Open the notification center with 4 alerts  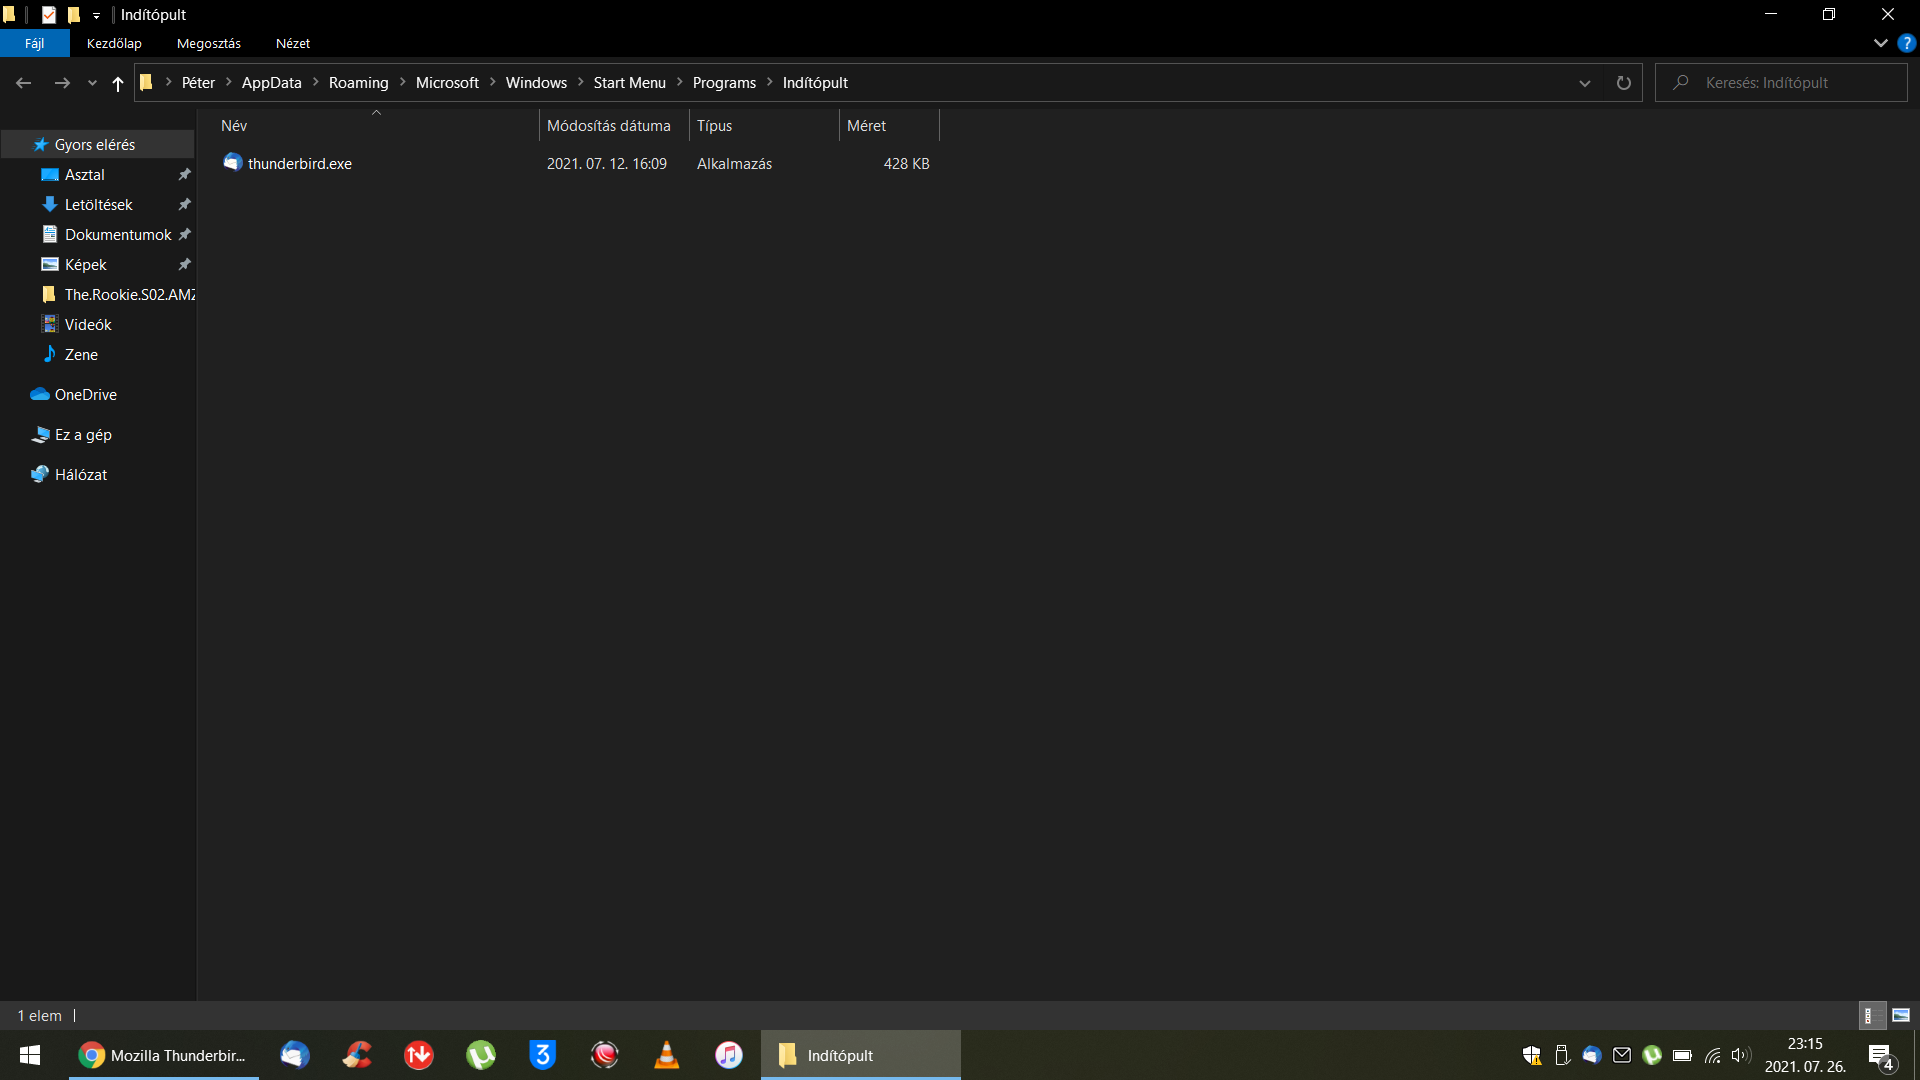coord(1881,1056)
